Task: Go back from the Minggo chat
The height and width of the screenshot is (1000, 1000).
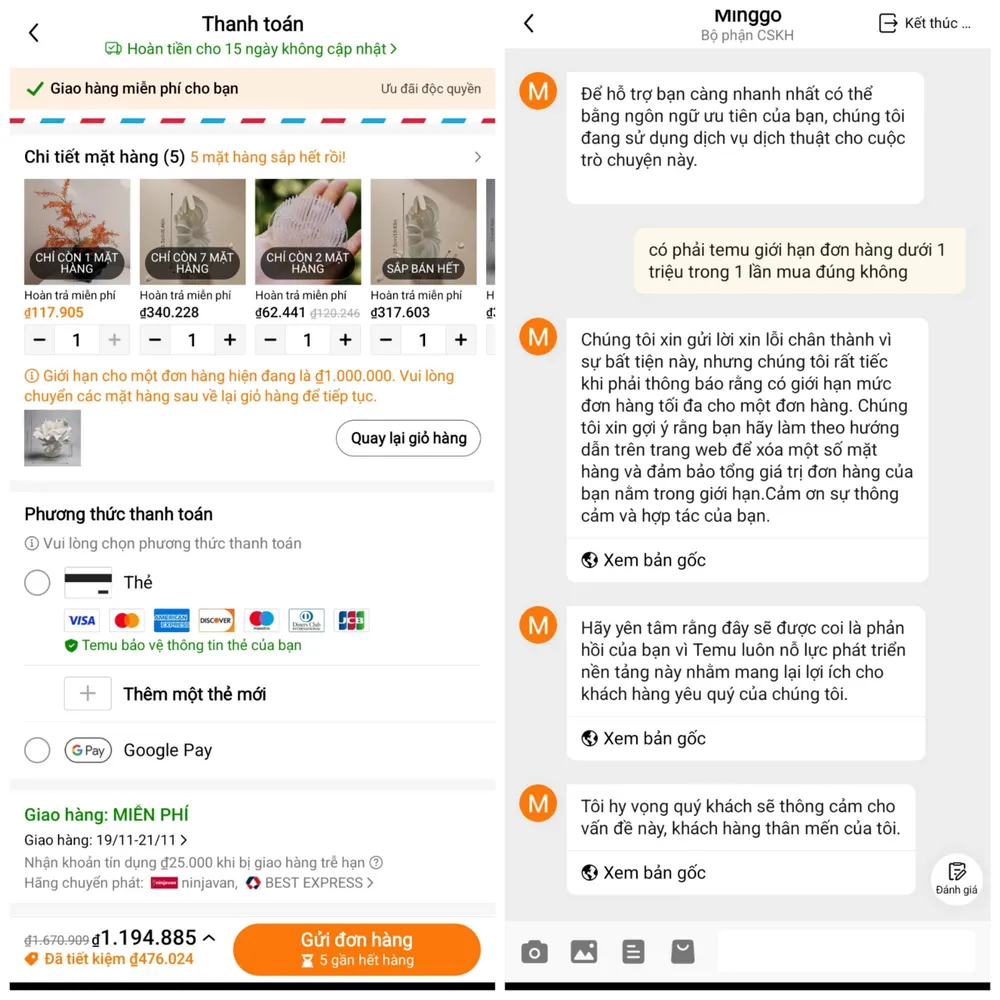Action: (529, 24)
